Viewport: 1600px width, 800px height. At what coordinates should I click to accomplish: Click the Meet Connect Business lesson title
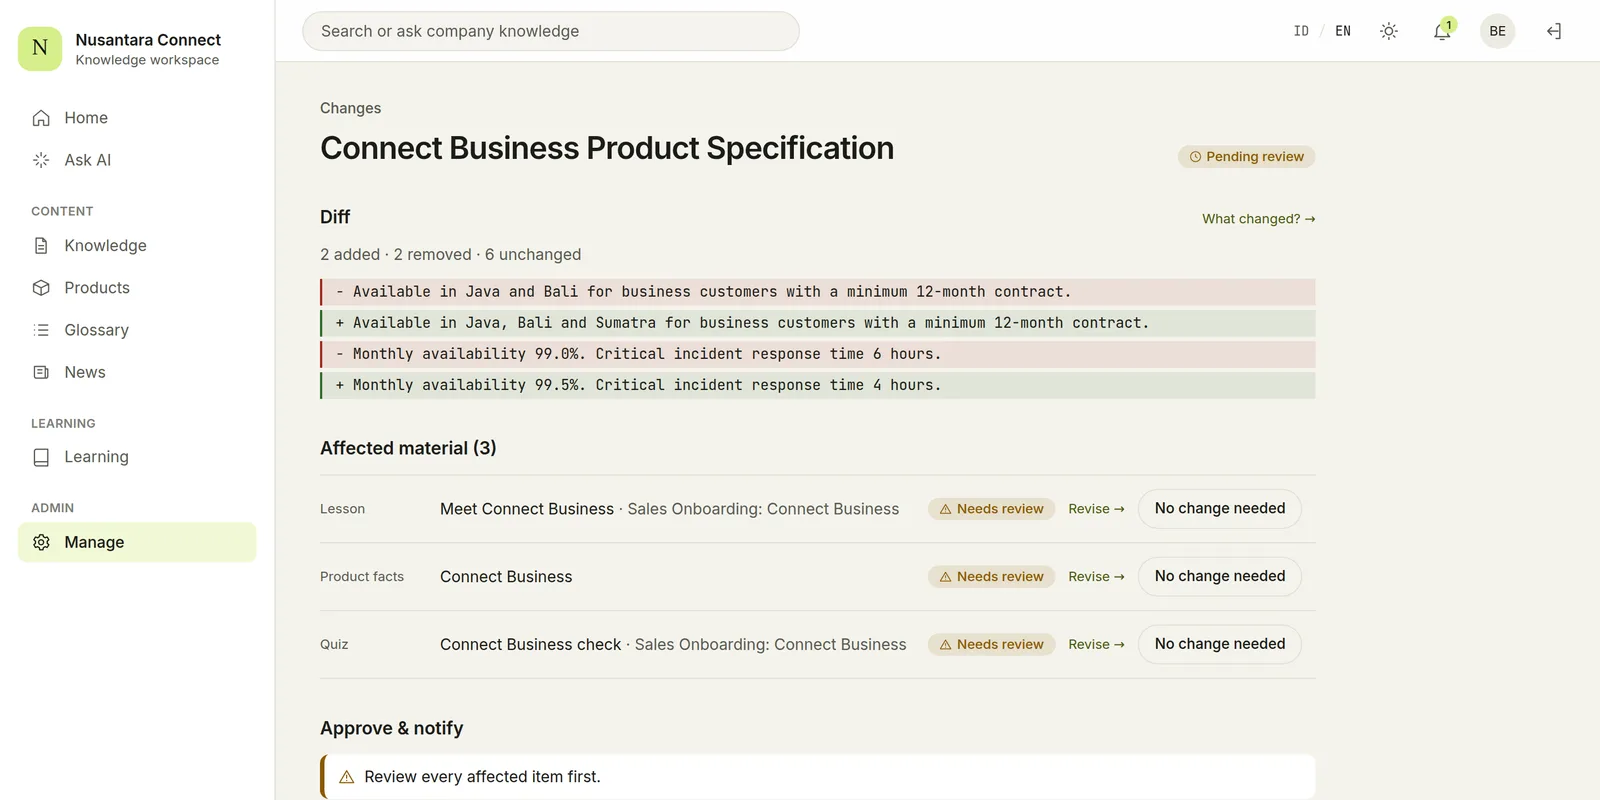pyautogui.click(x=527, y=509)
